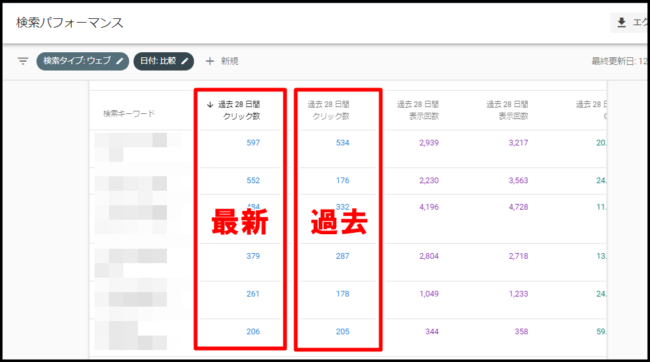The width and height of the screenshot is (650, 362).
Task: Open the blurred keyword in the 379 row
Action: click(x=131, y=263)
